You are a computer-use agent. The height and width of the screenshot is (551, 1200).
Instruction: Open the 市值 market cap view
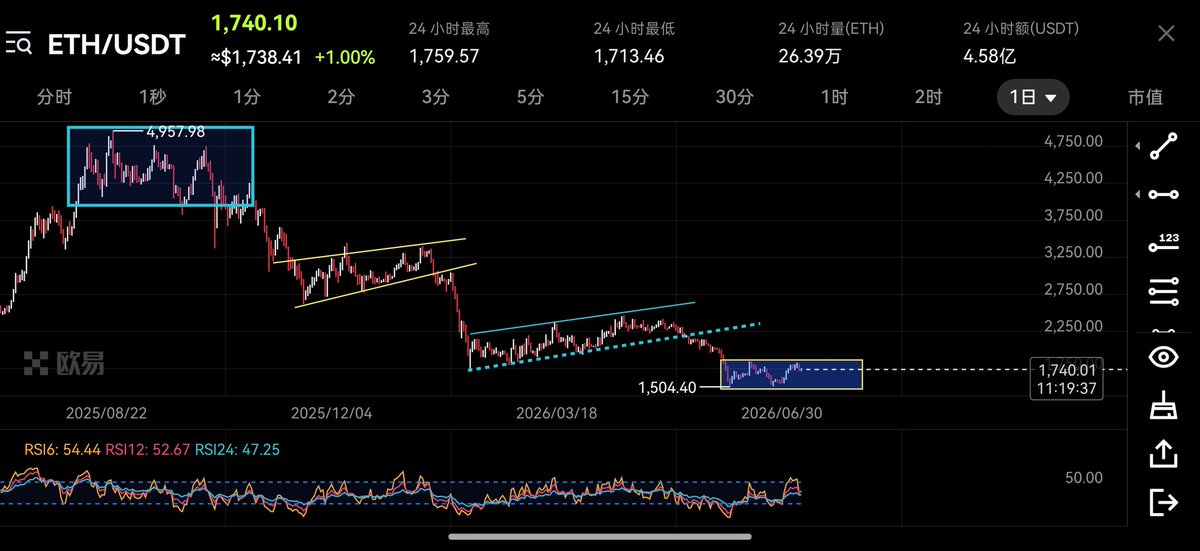pos(1145,97)
